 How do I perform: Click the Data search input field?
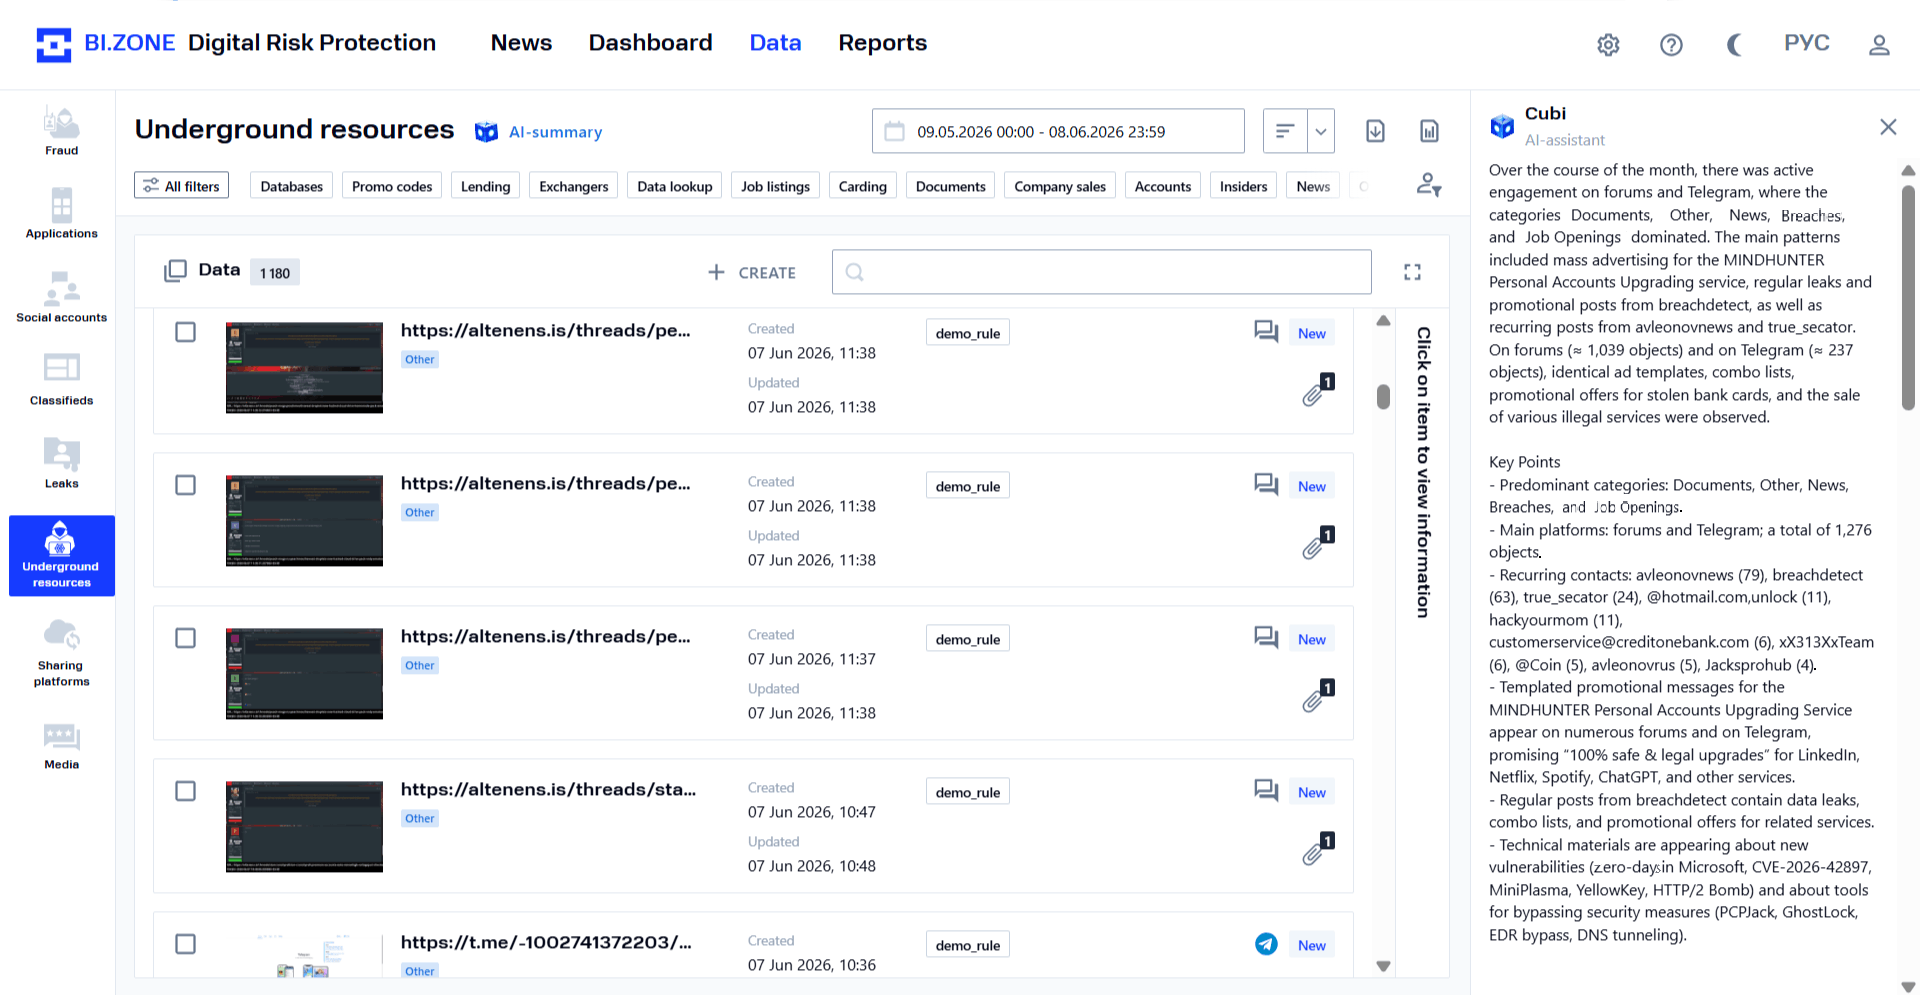[x=1101, y=272]
